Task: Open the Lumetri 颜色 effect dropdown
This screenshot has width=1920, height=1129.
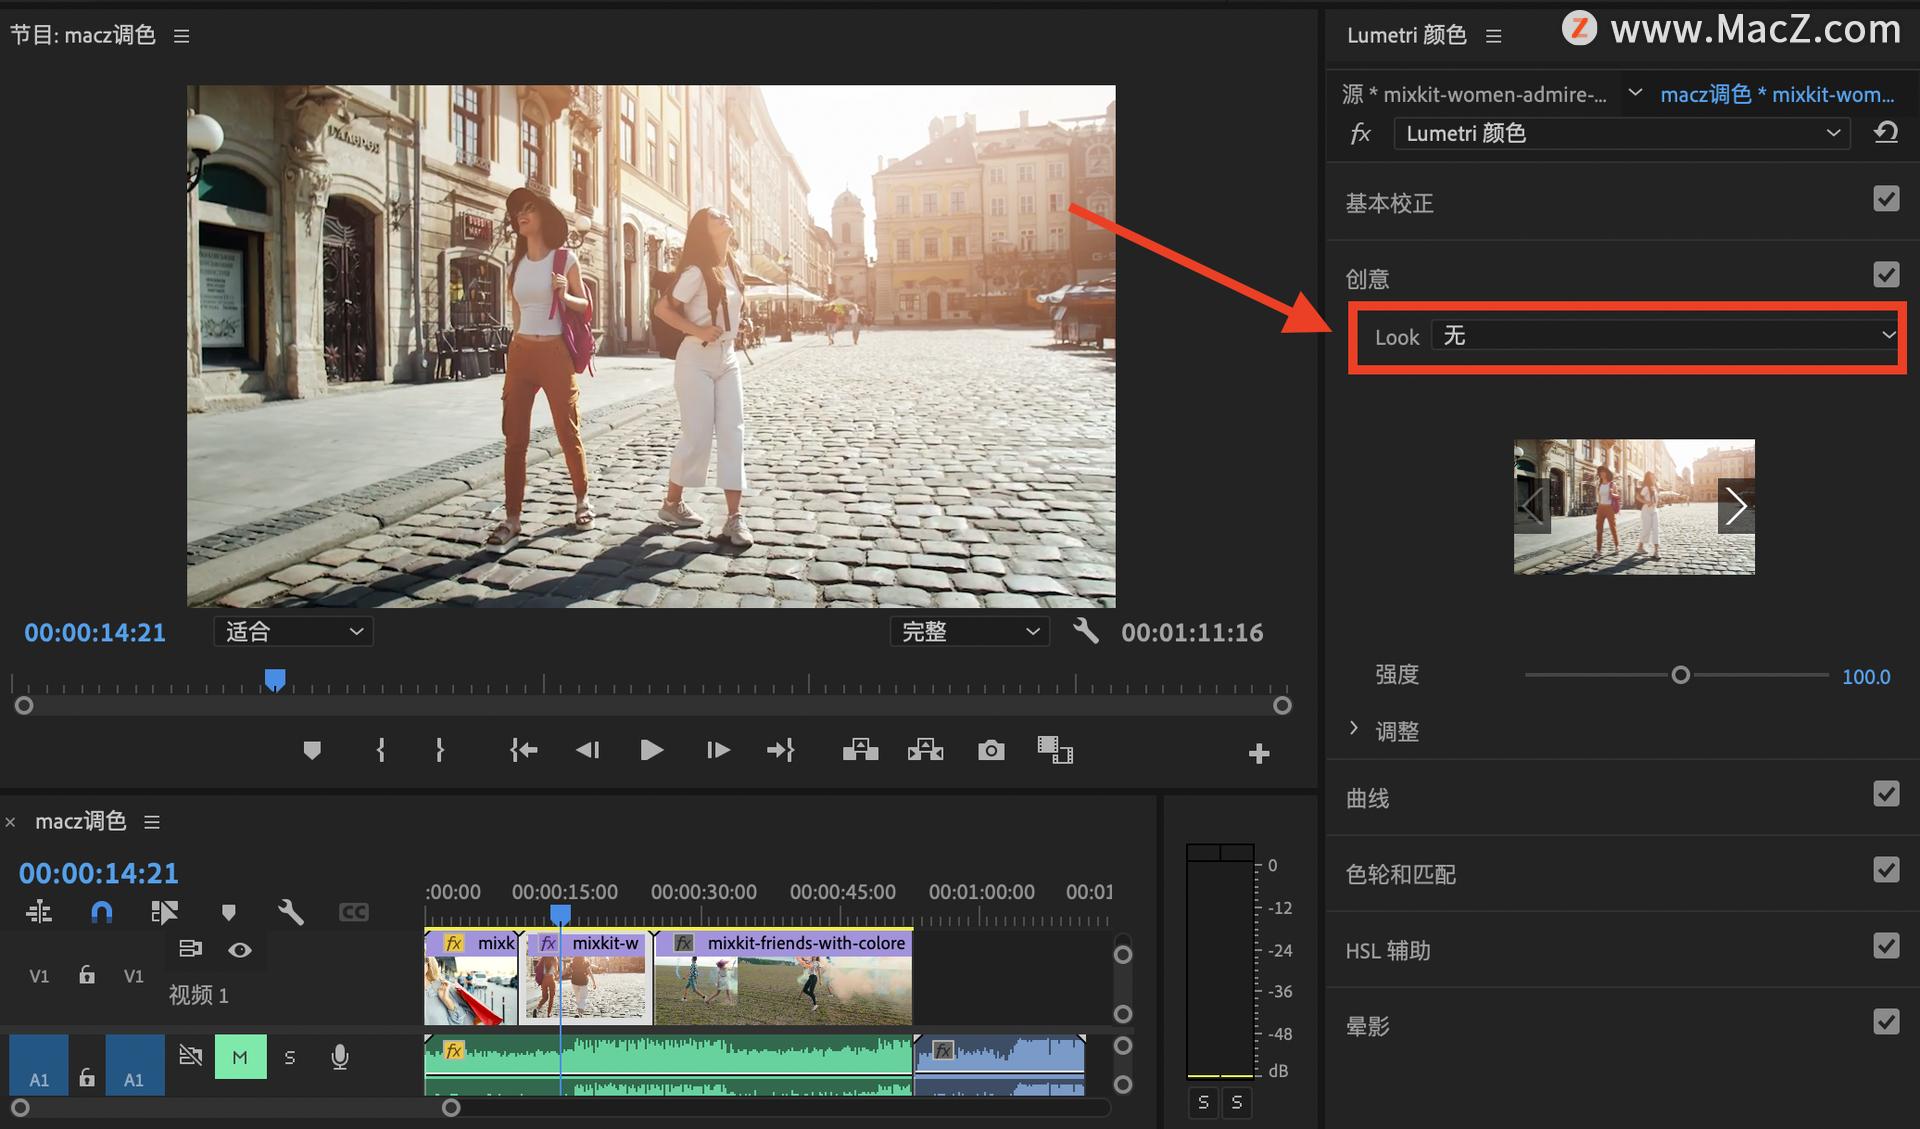Action: (1622, 133)
